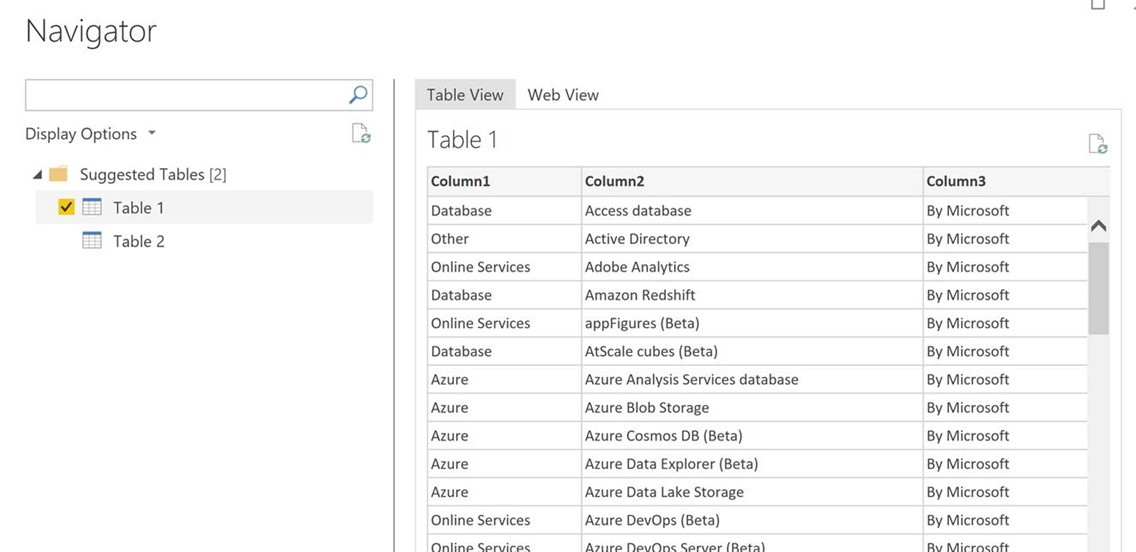
Task: Click the Column2 header
Action: click(615, 181)
